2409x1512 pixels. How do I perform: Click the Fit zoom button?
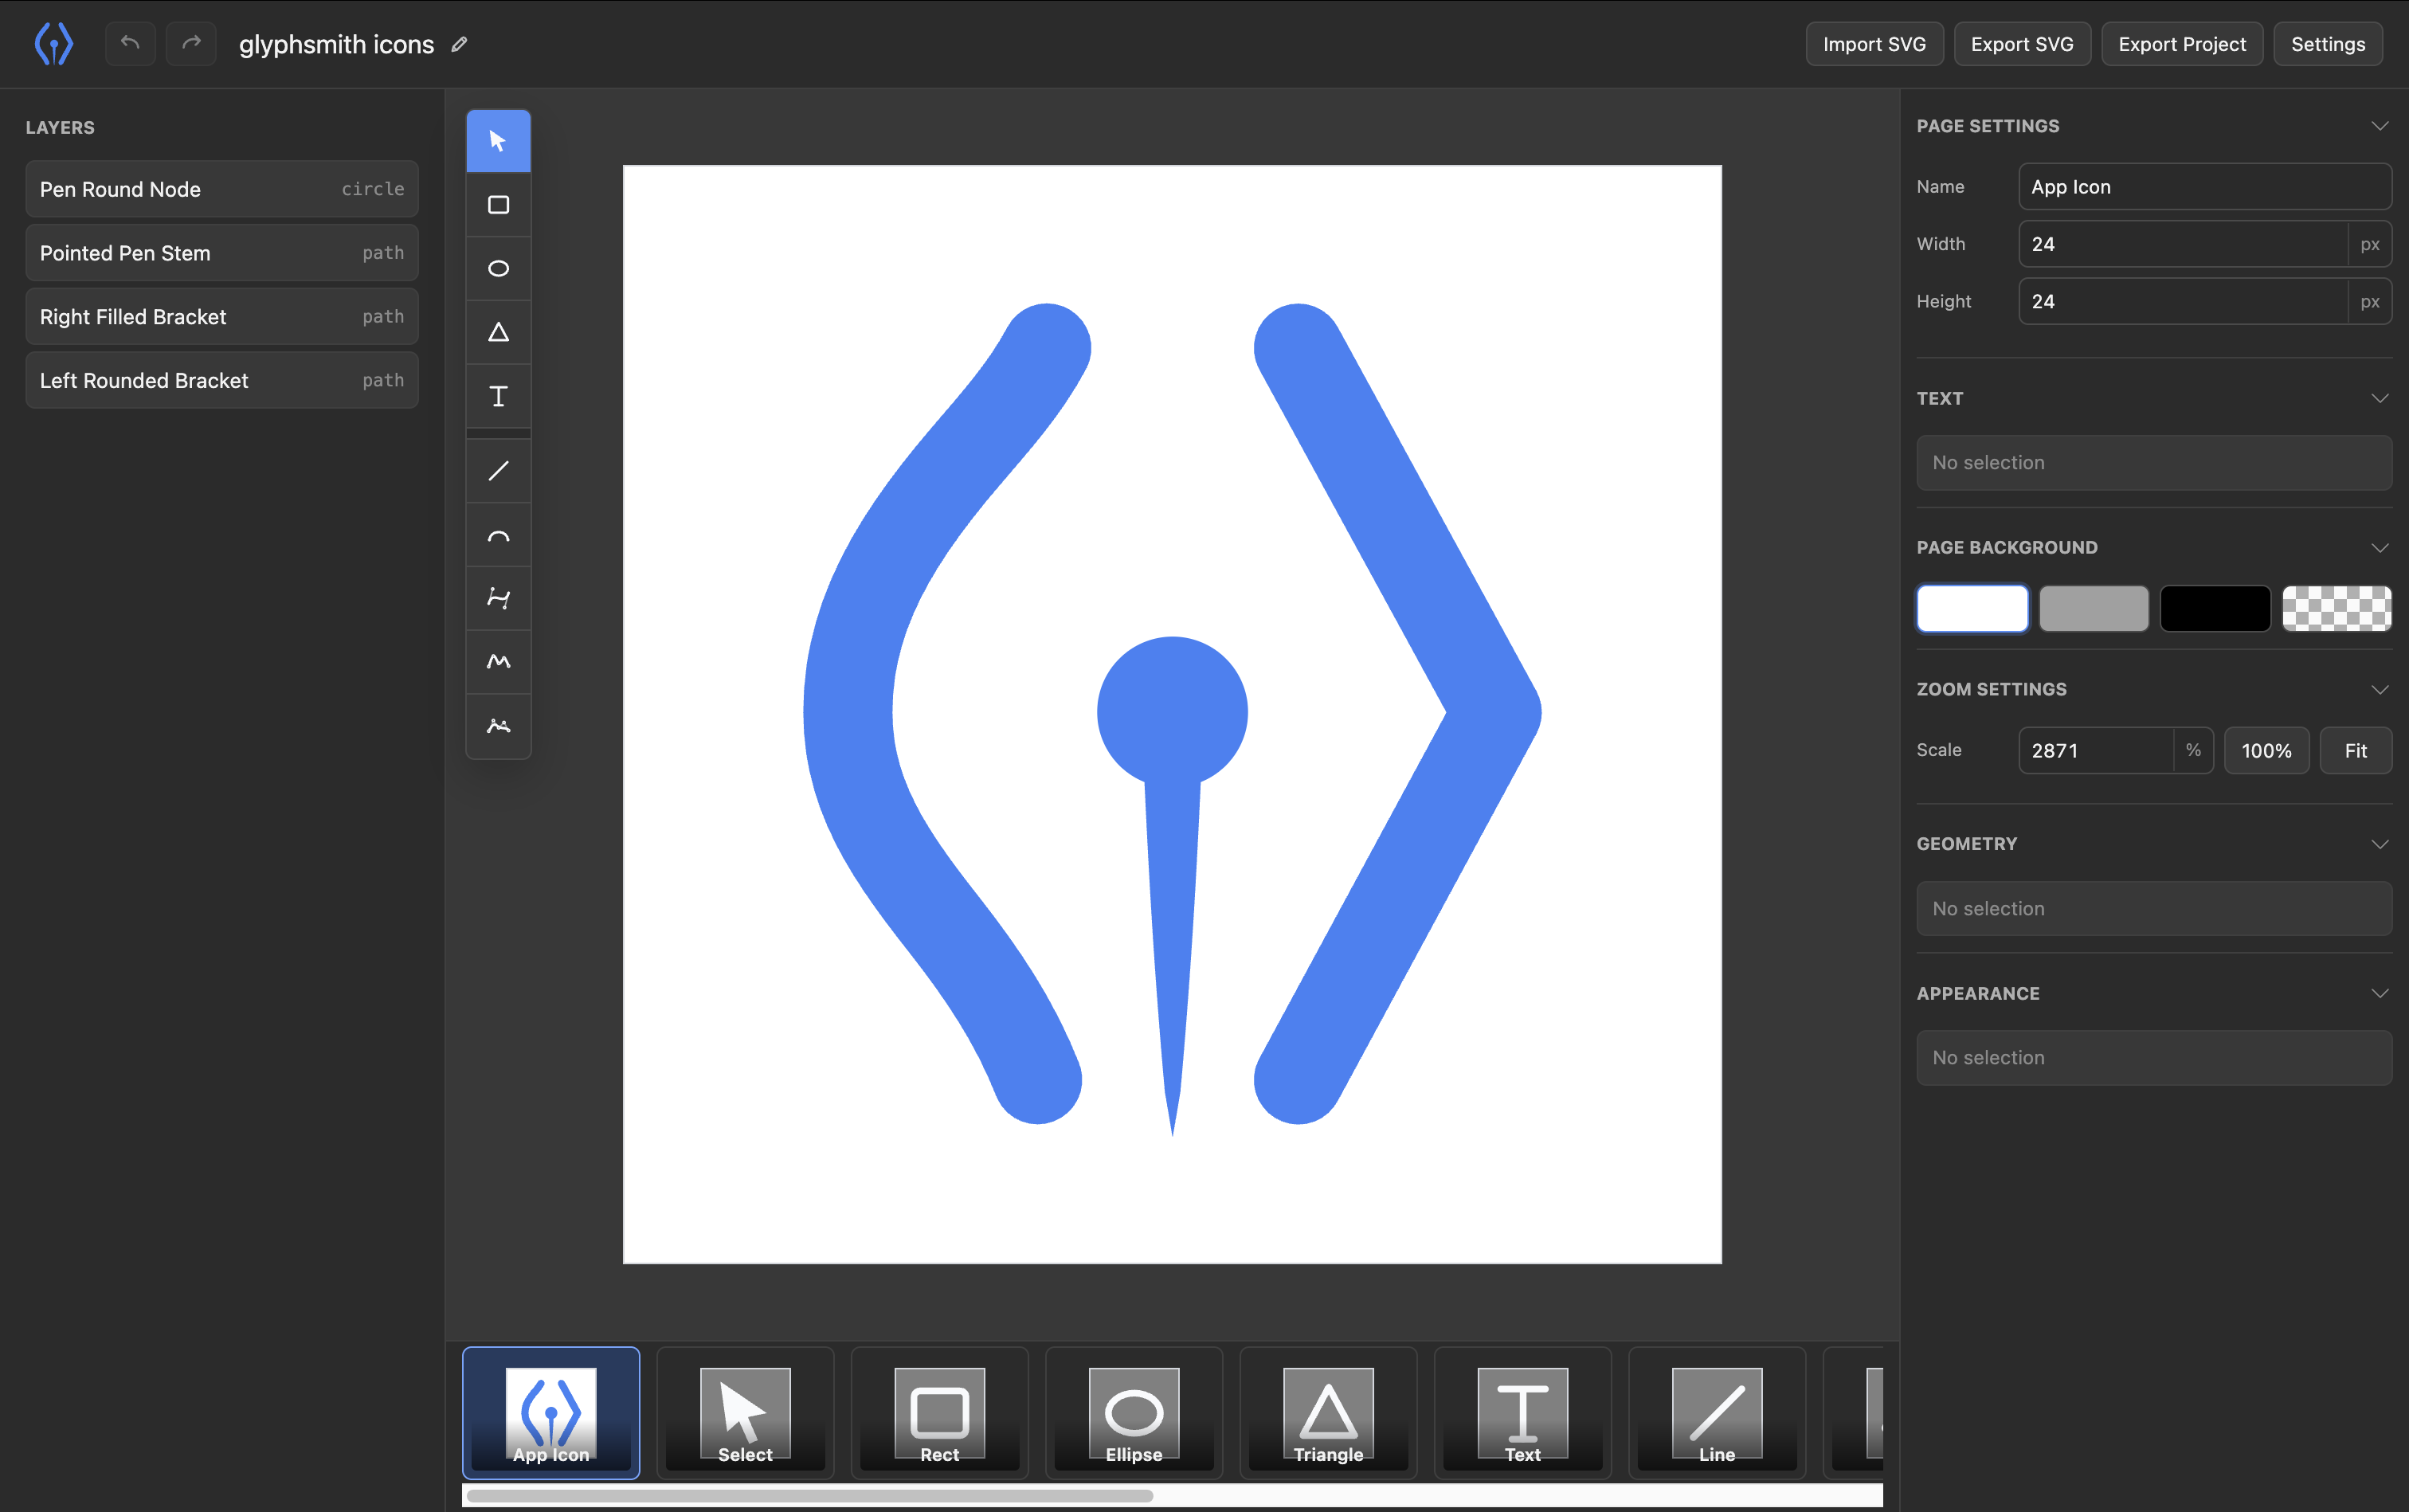pos(2356,750)
